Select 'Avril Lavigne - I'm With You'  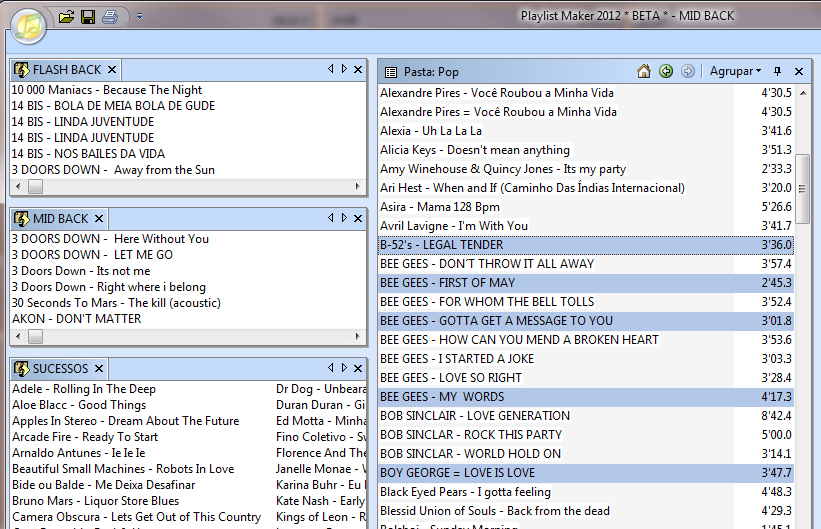tap(454, 226)
